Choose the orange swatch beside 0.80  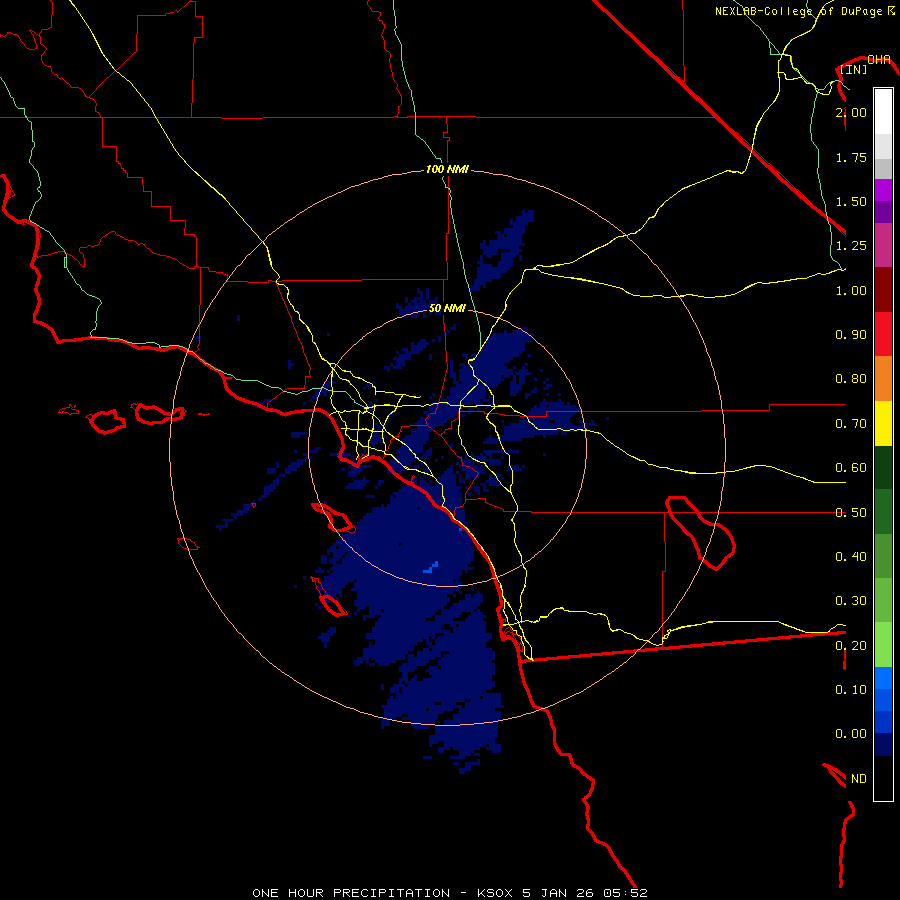[x=883, y=378]
